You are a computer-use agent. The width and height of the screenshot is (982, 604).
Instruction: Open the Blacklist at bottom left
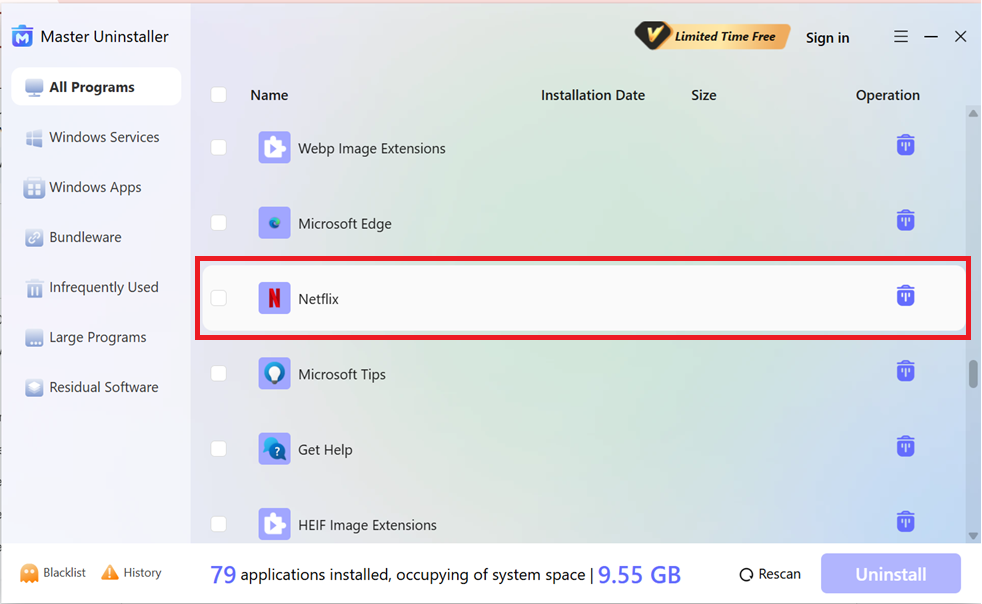coord(54,573)
